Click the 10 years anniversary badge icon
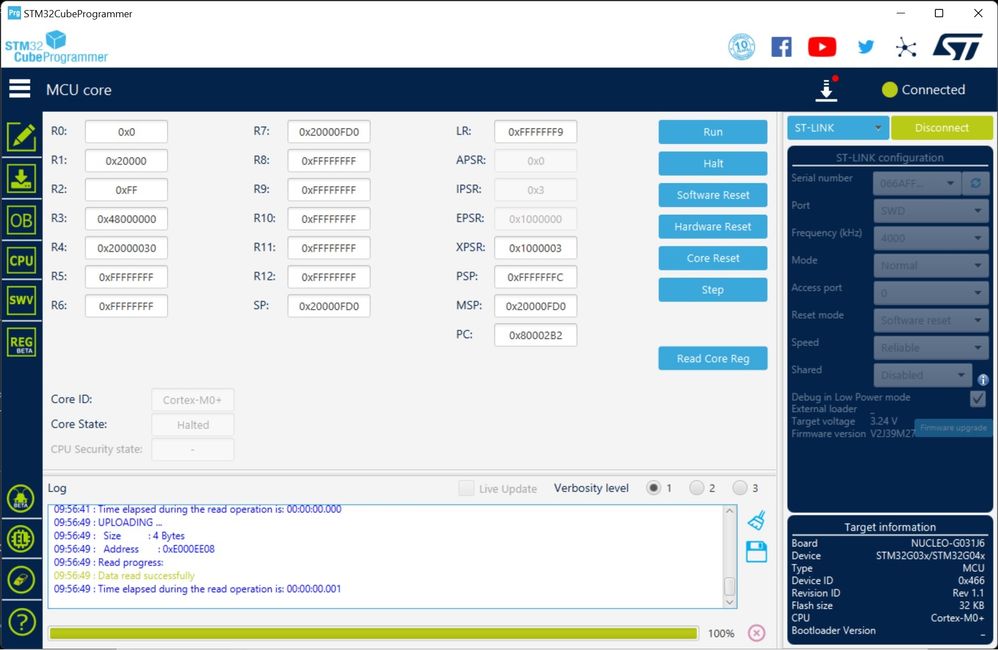The height and width of the screenshot is (650, 998). pos(741,46)
